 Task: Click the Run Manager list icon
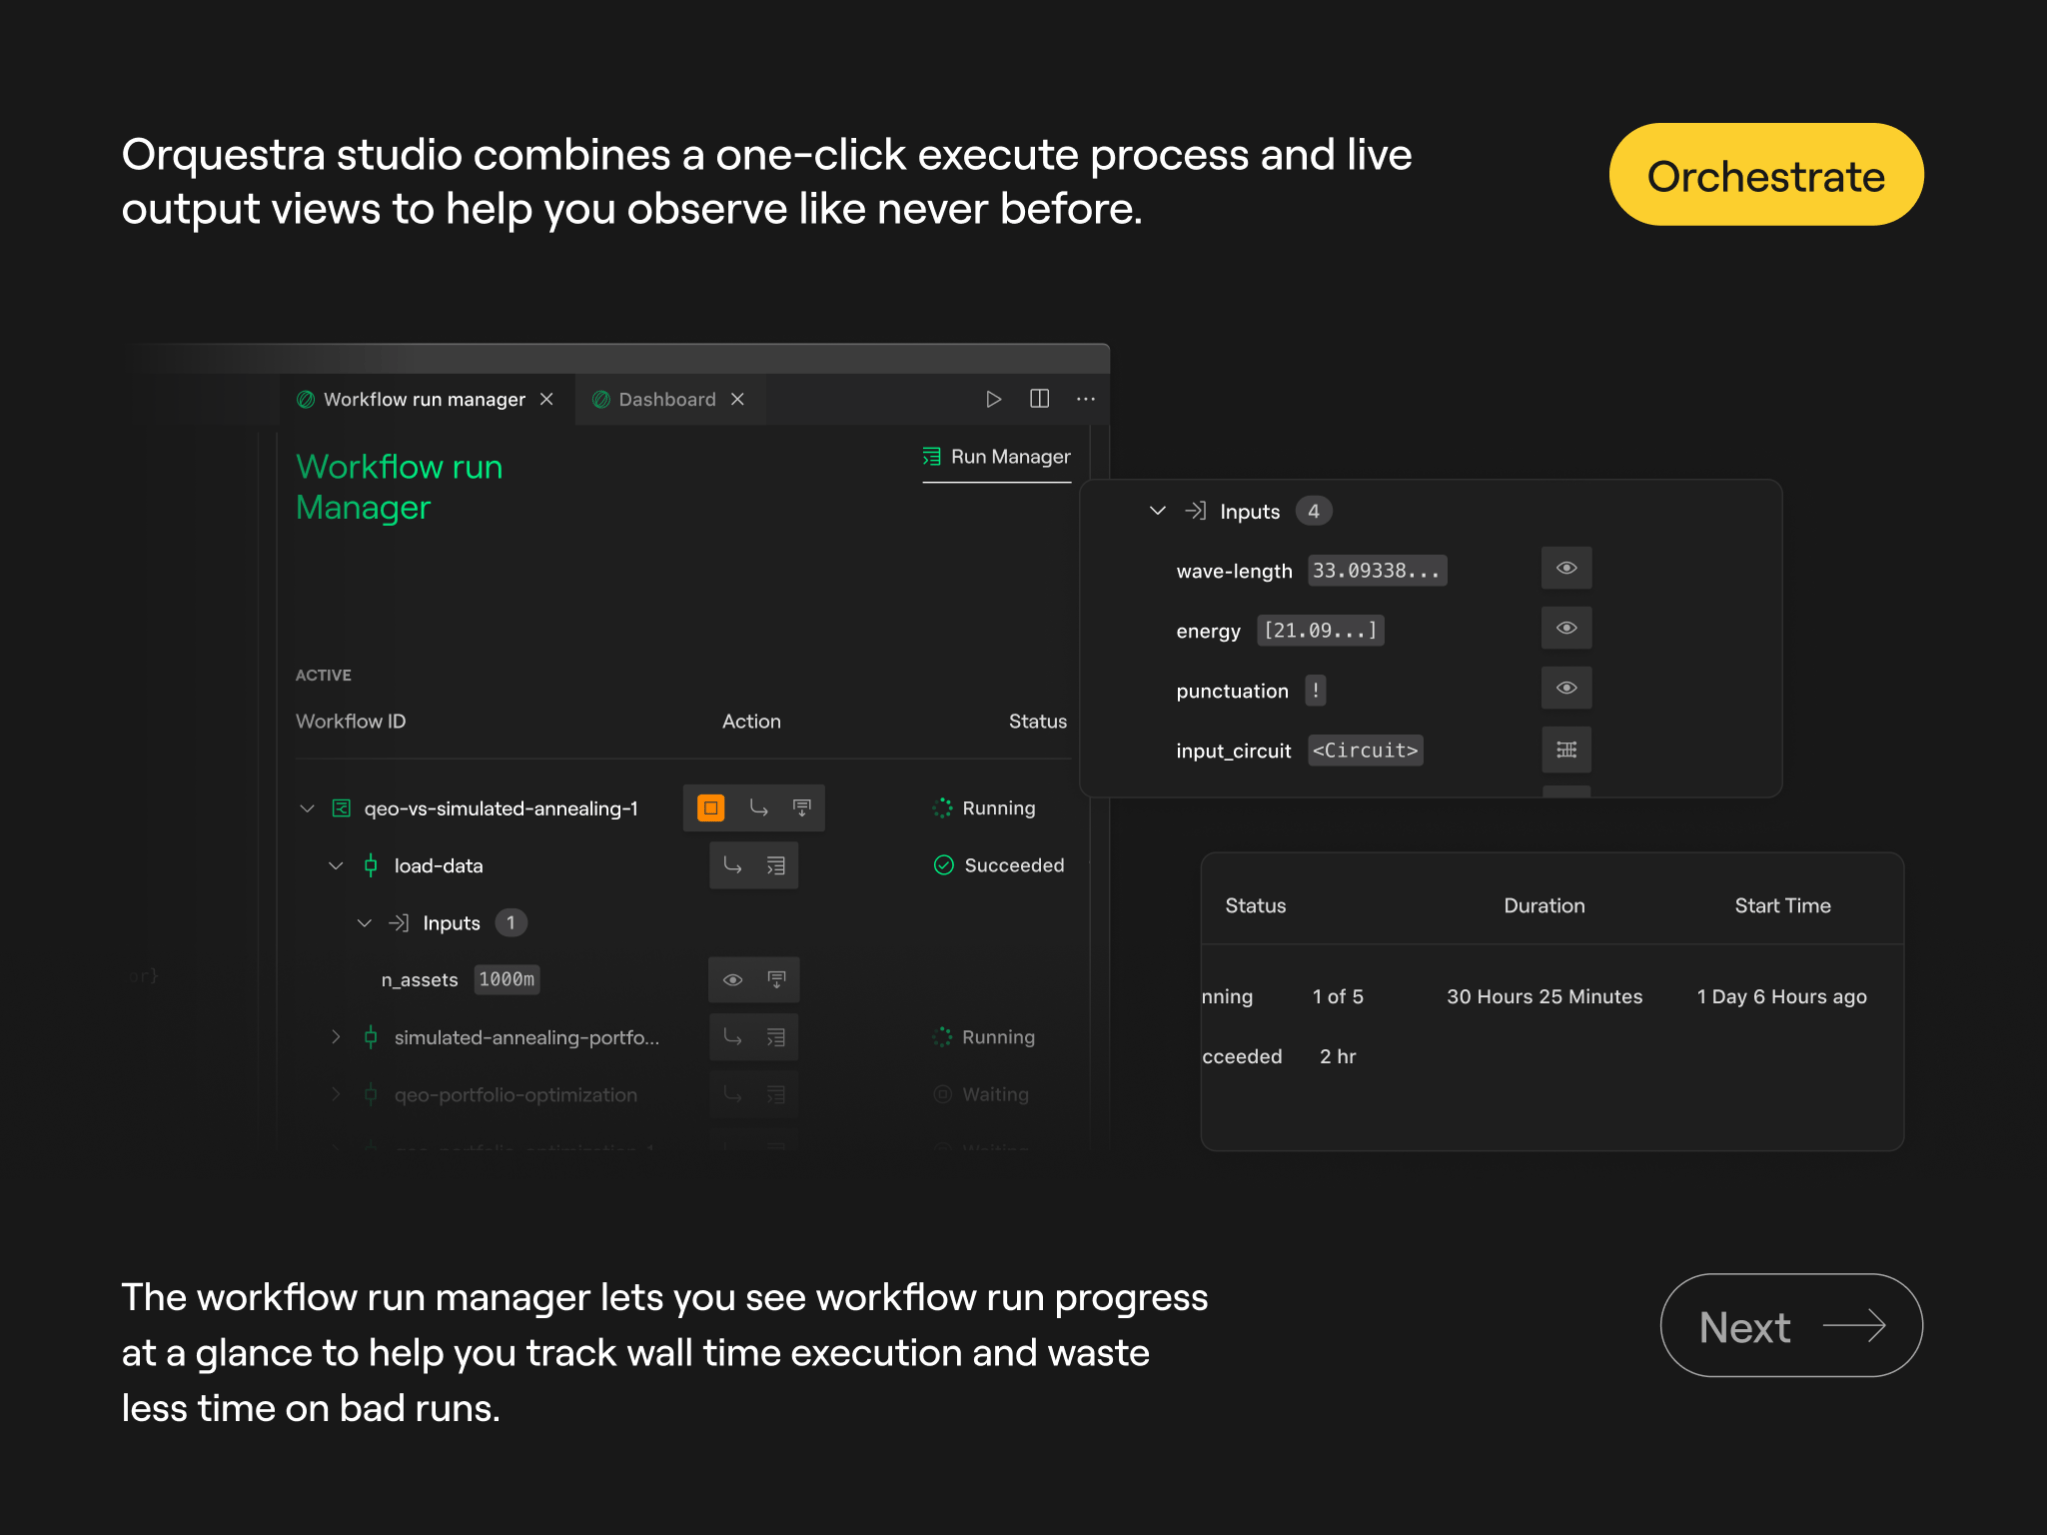click(932, 457)
